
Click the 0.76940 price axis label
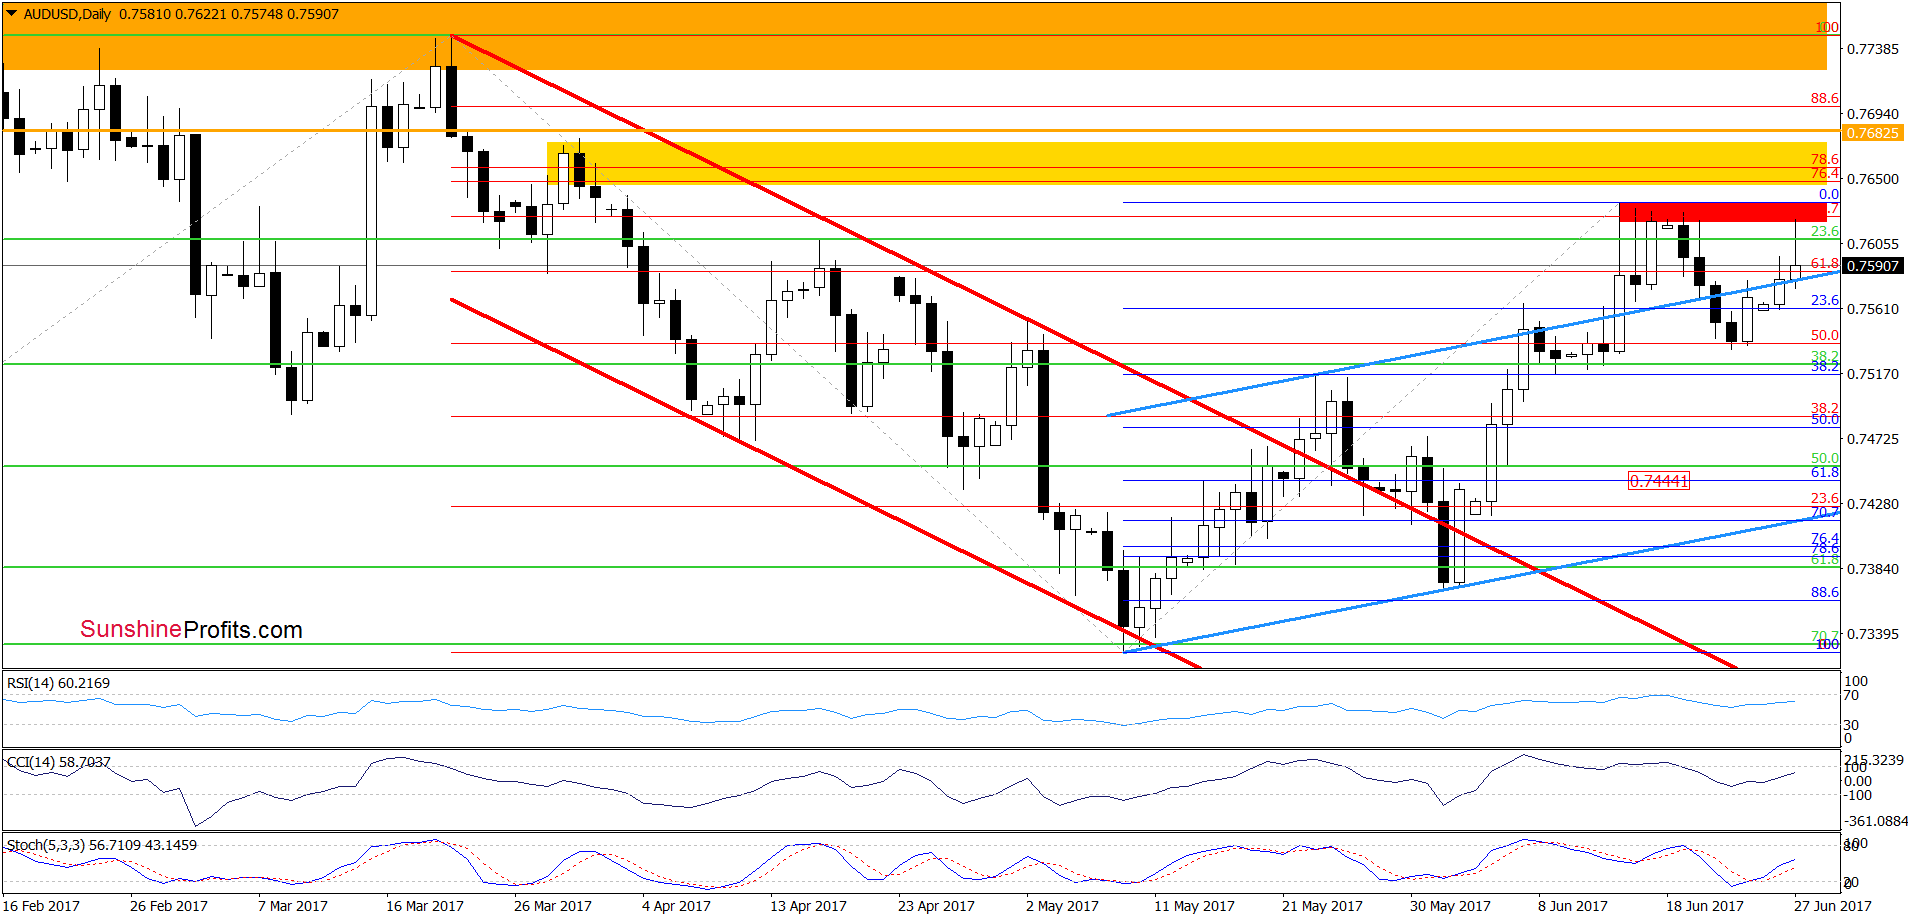click(1872, 114)
